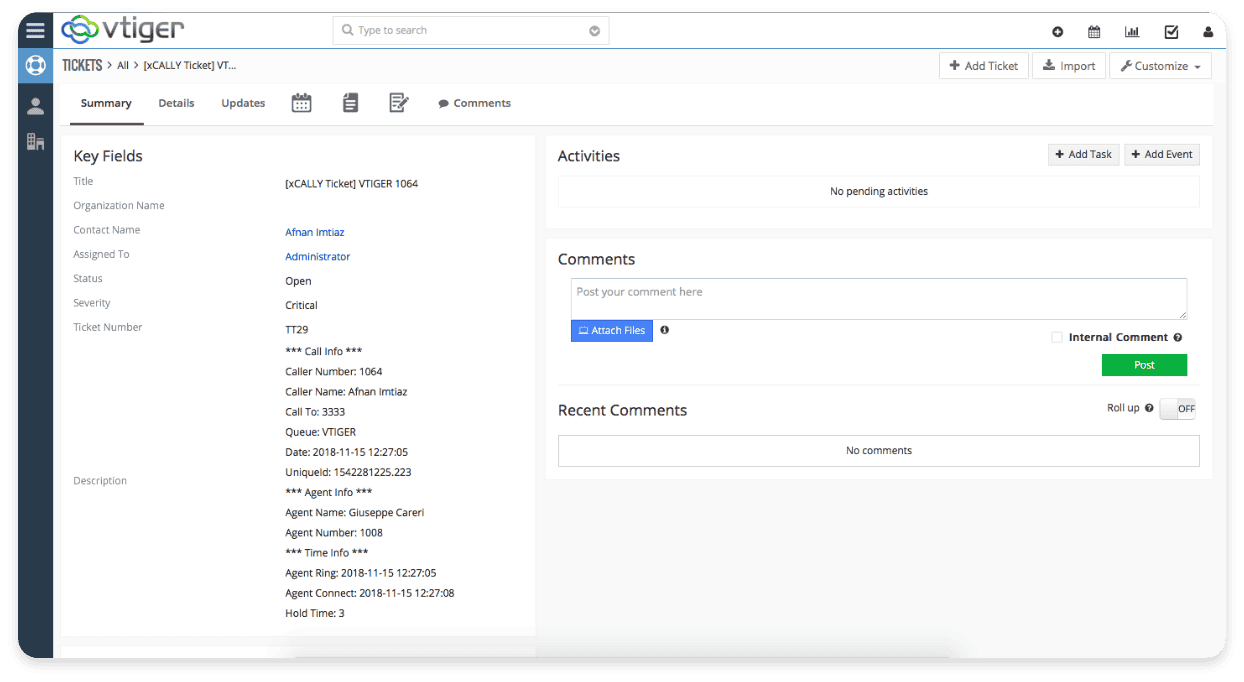Image resolution: width=1244 pixels, height=682 pixels.
Task: Click the Attach Files button
Action: click(x=612, y=331)
